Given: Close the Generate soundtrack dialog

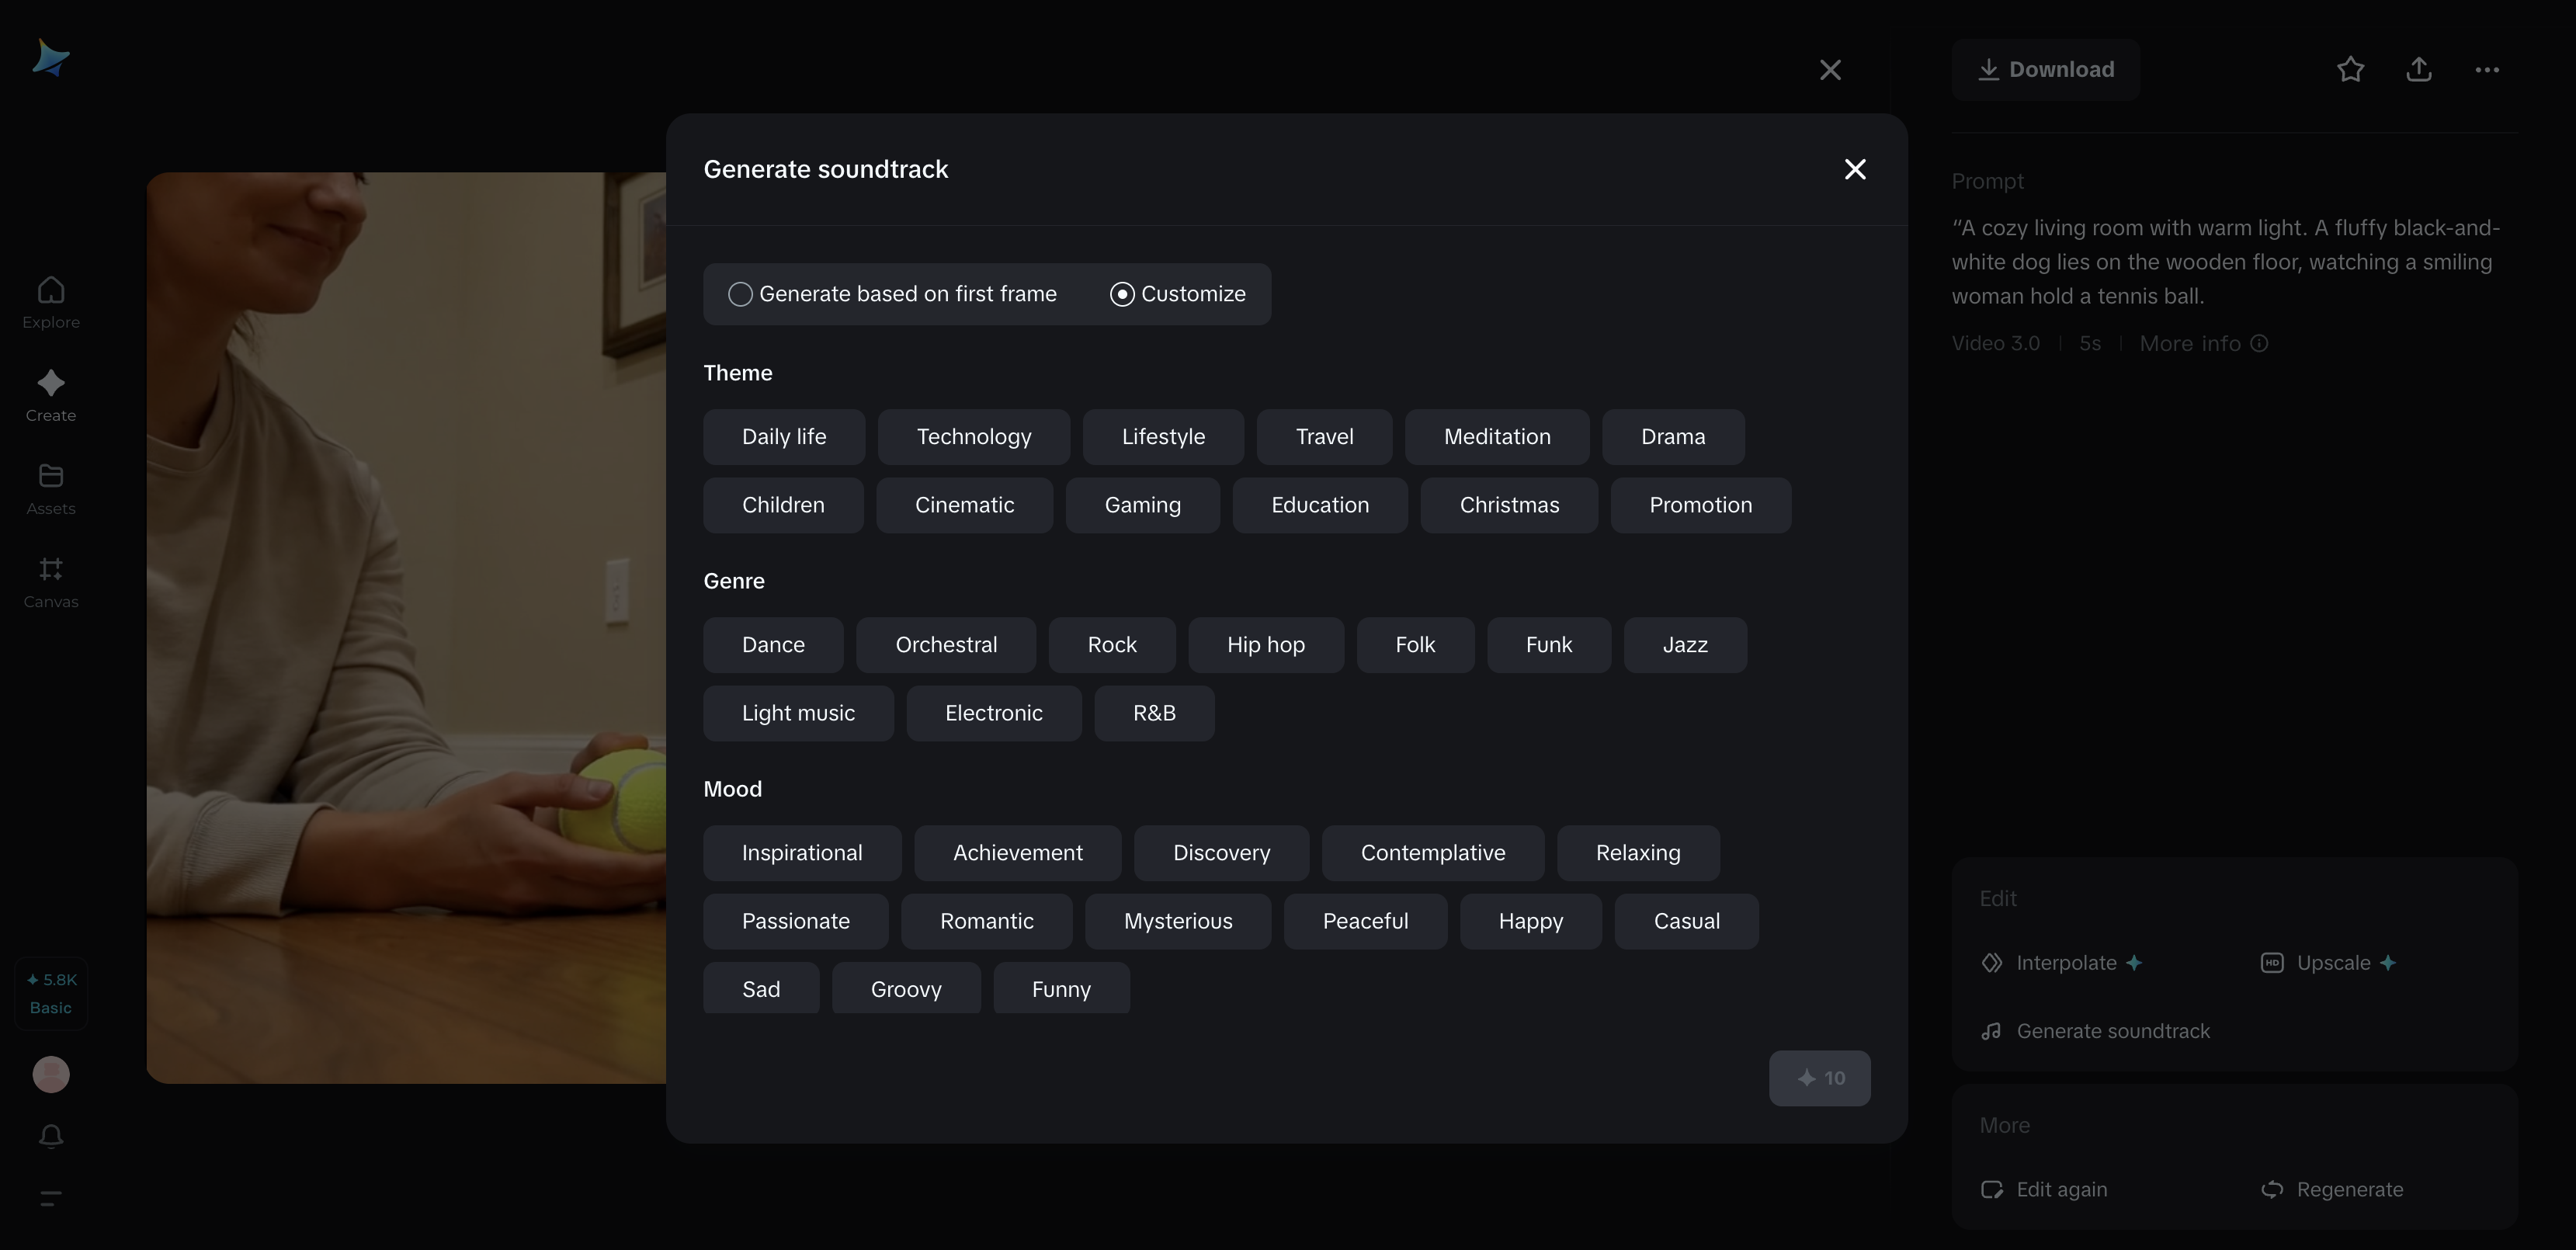Looking at the screenshot, I should (x=1854, y=169).
